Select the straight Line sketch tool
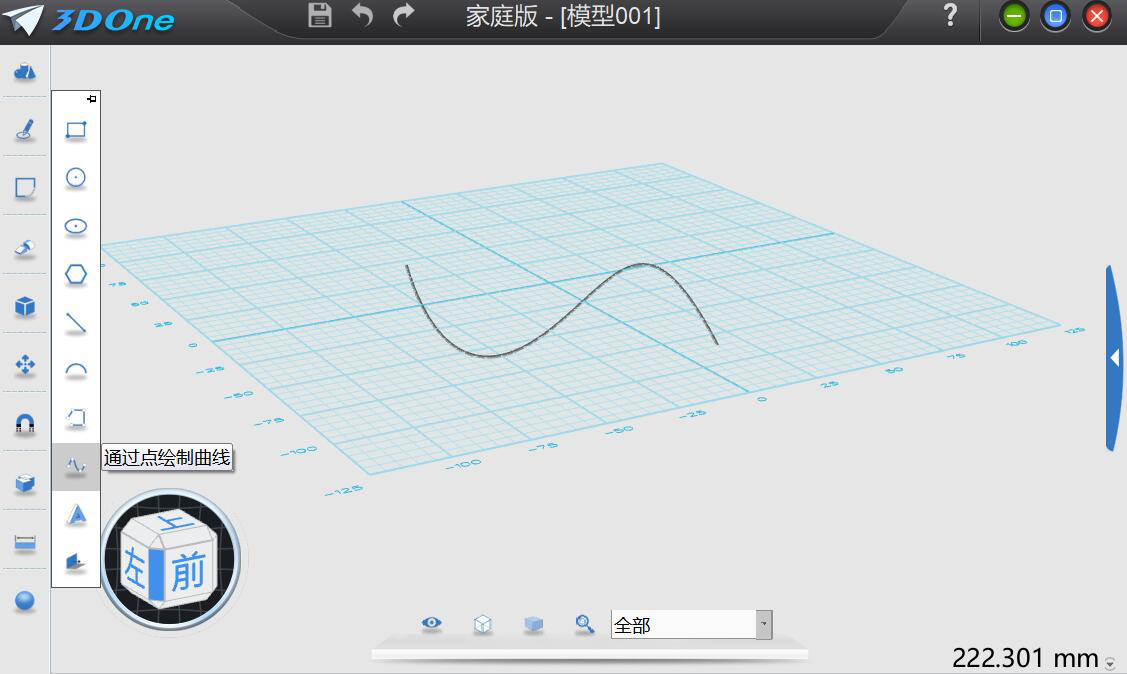The width and height of the screenshot is (1127, 674). pos(75,323)
